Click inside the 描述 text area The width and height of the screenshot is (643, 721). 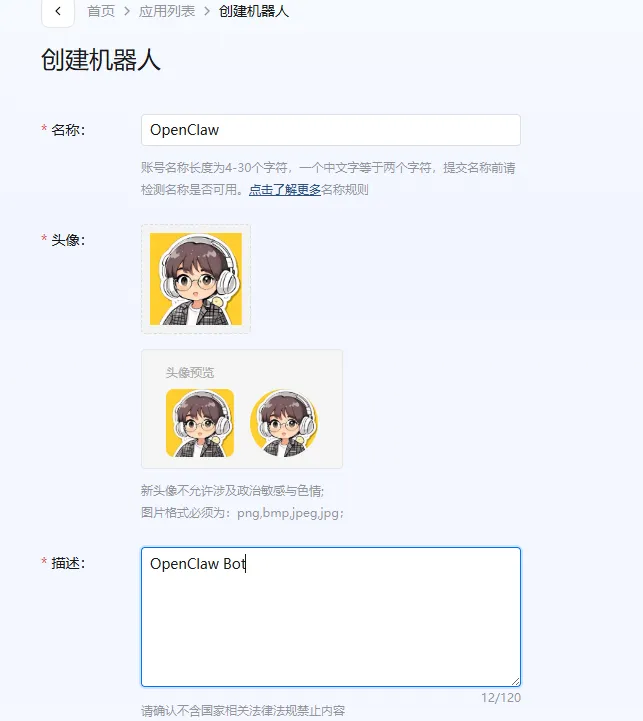(x=331, y=617)
